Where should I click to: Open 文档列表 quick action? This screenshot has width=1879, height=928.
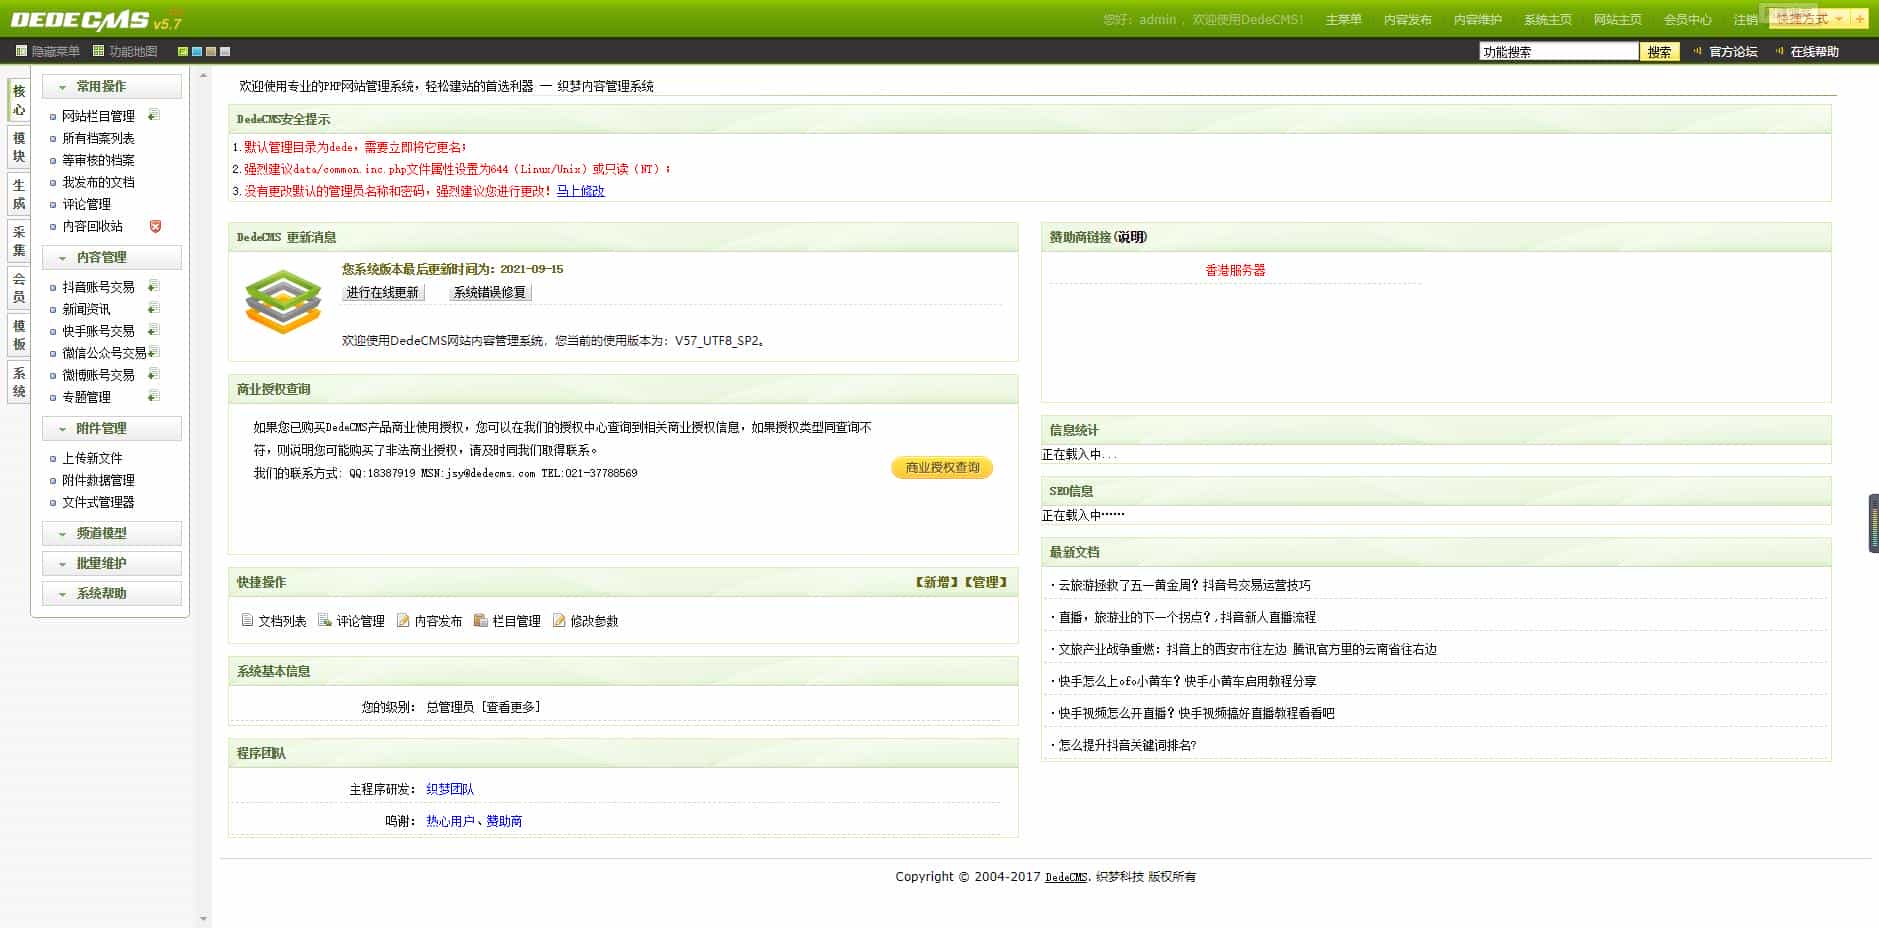point(274,621)
